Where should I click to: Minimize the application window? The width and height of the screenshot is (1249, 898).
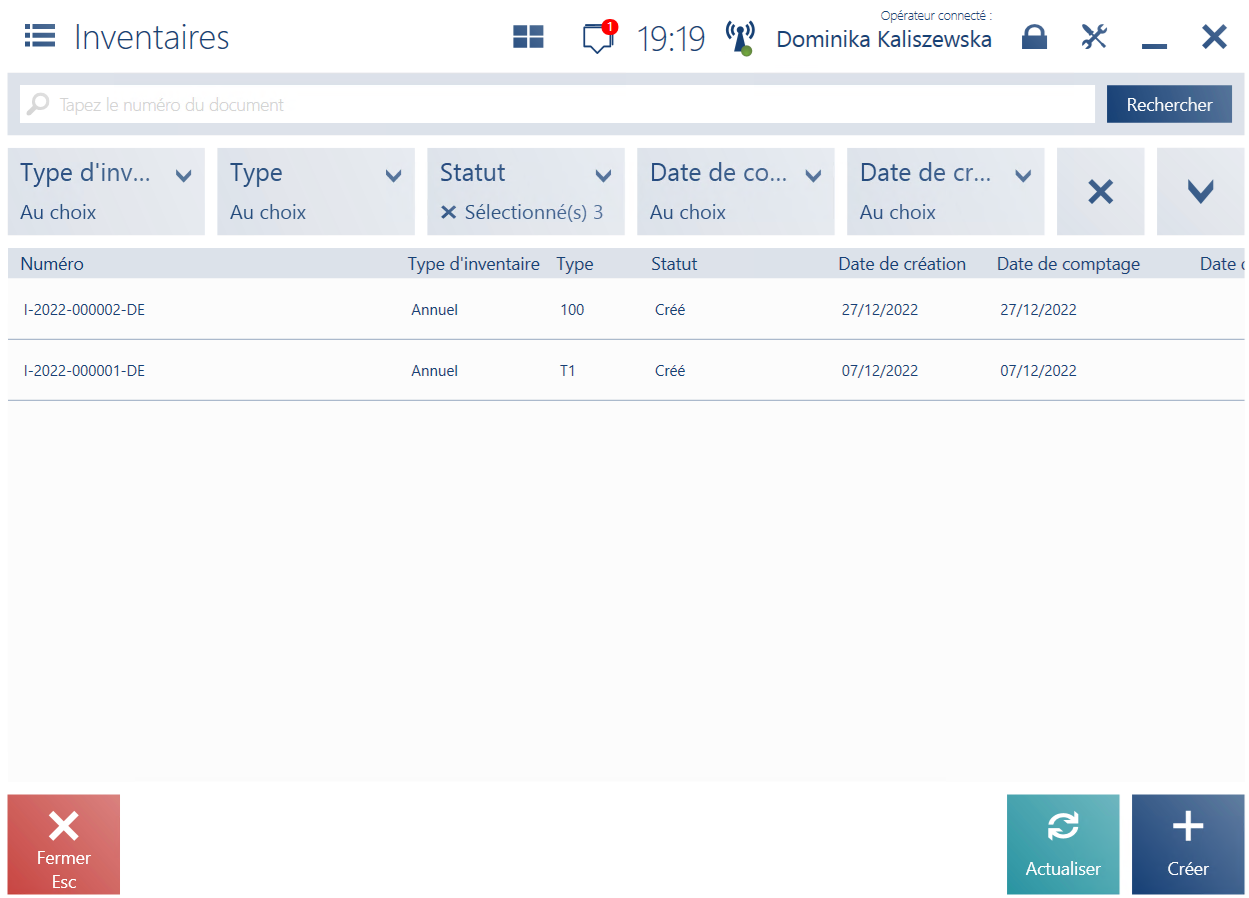tap(1155, 46)
